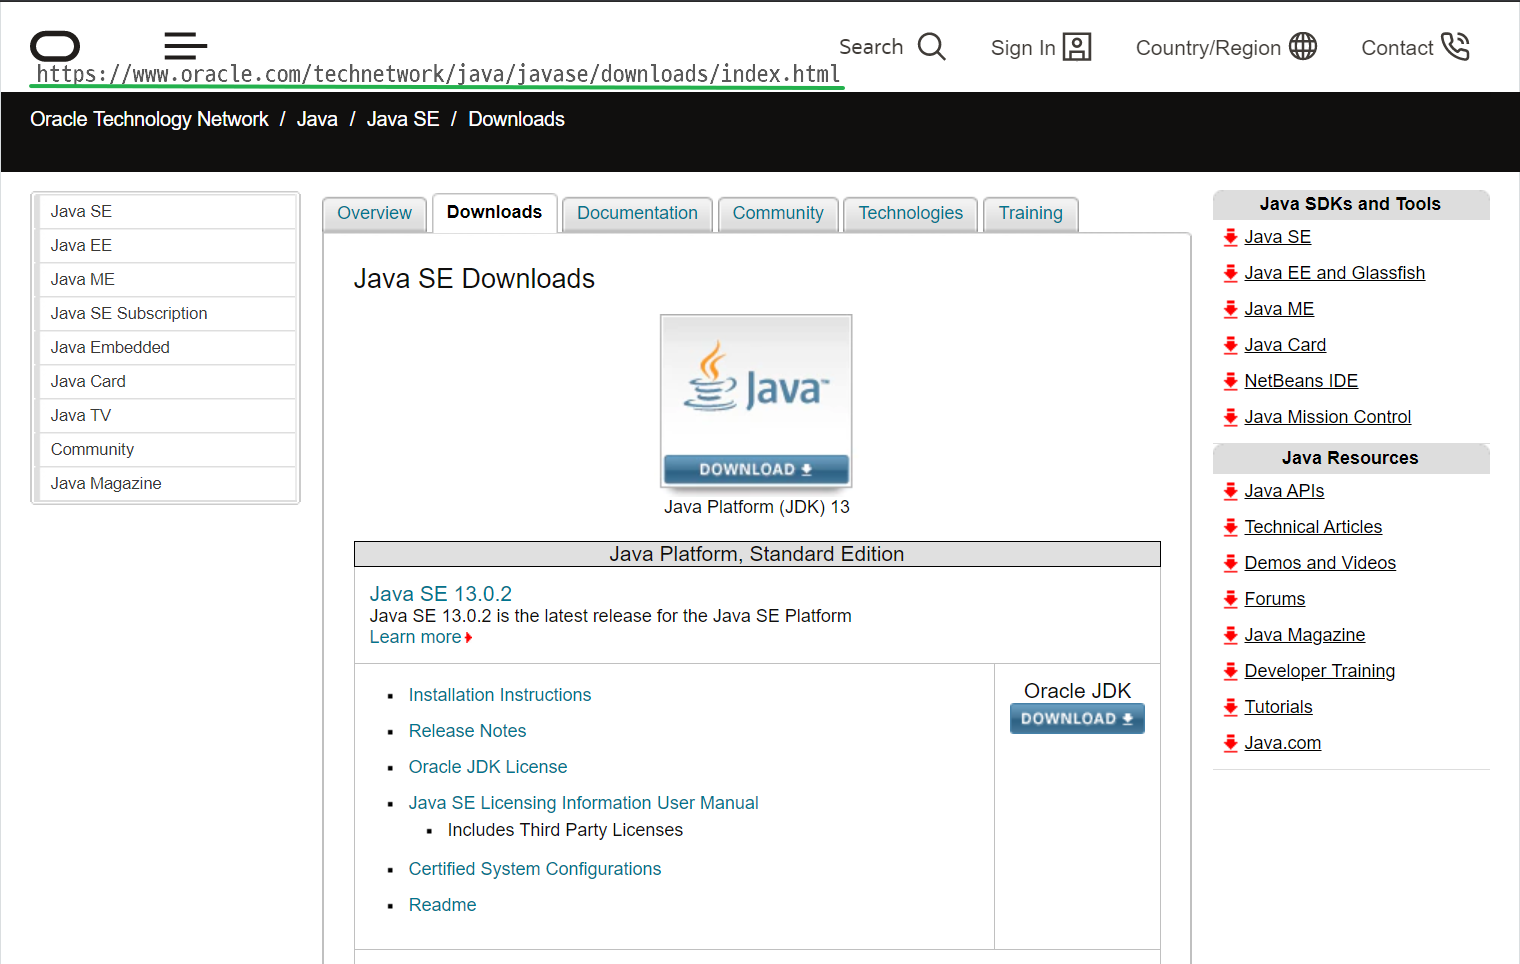
Task: Open the Oracle JDK License link
Action: (488, 767)
